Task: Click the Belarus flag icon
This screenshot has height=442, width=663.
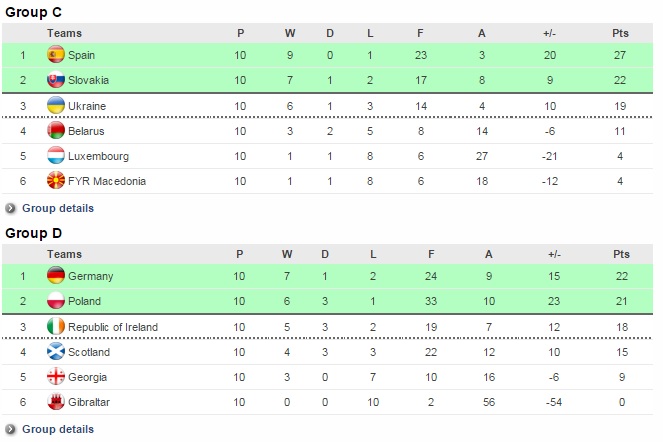Action: click(56, 131)
